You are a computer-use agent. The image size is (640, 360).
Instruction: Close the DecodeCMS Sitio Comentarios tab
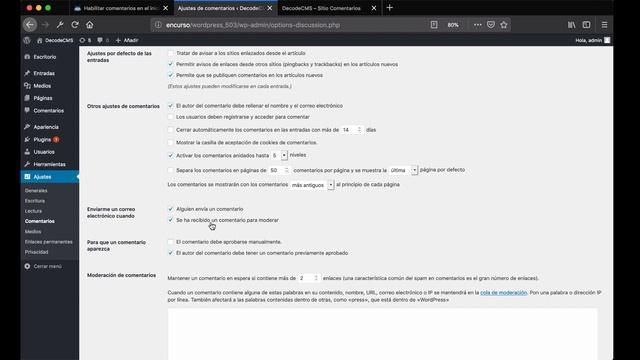[374, 8]
